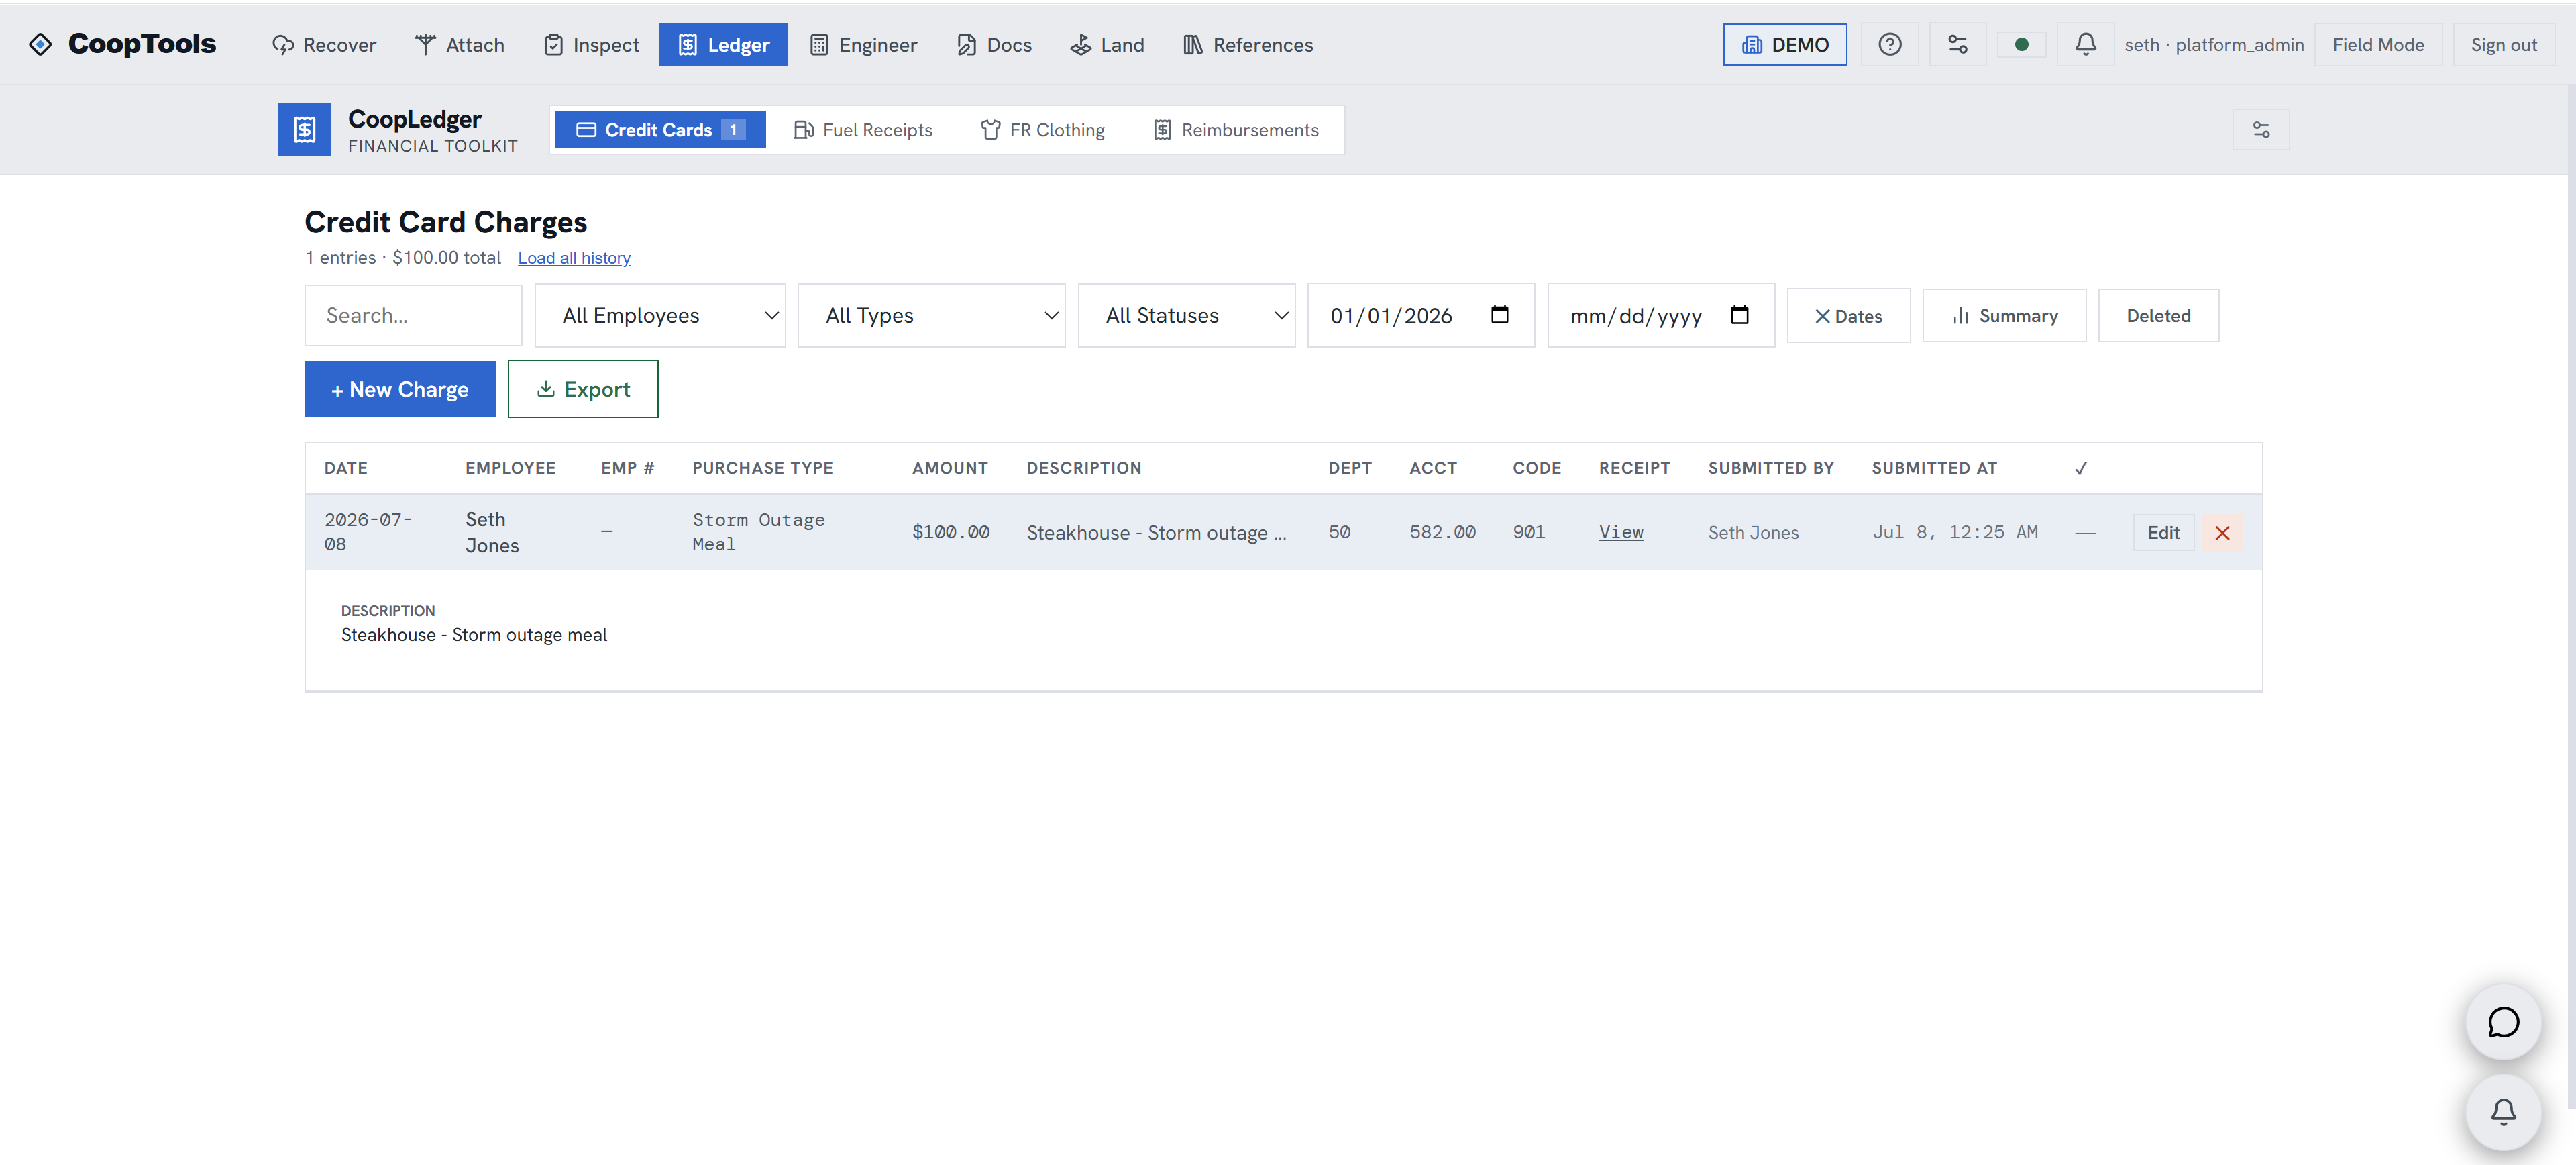2576x1165 pixels.
Task: Switch to the FR Clothing tab
Action: tap(1042, 129)
